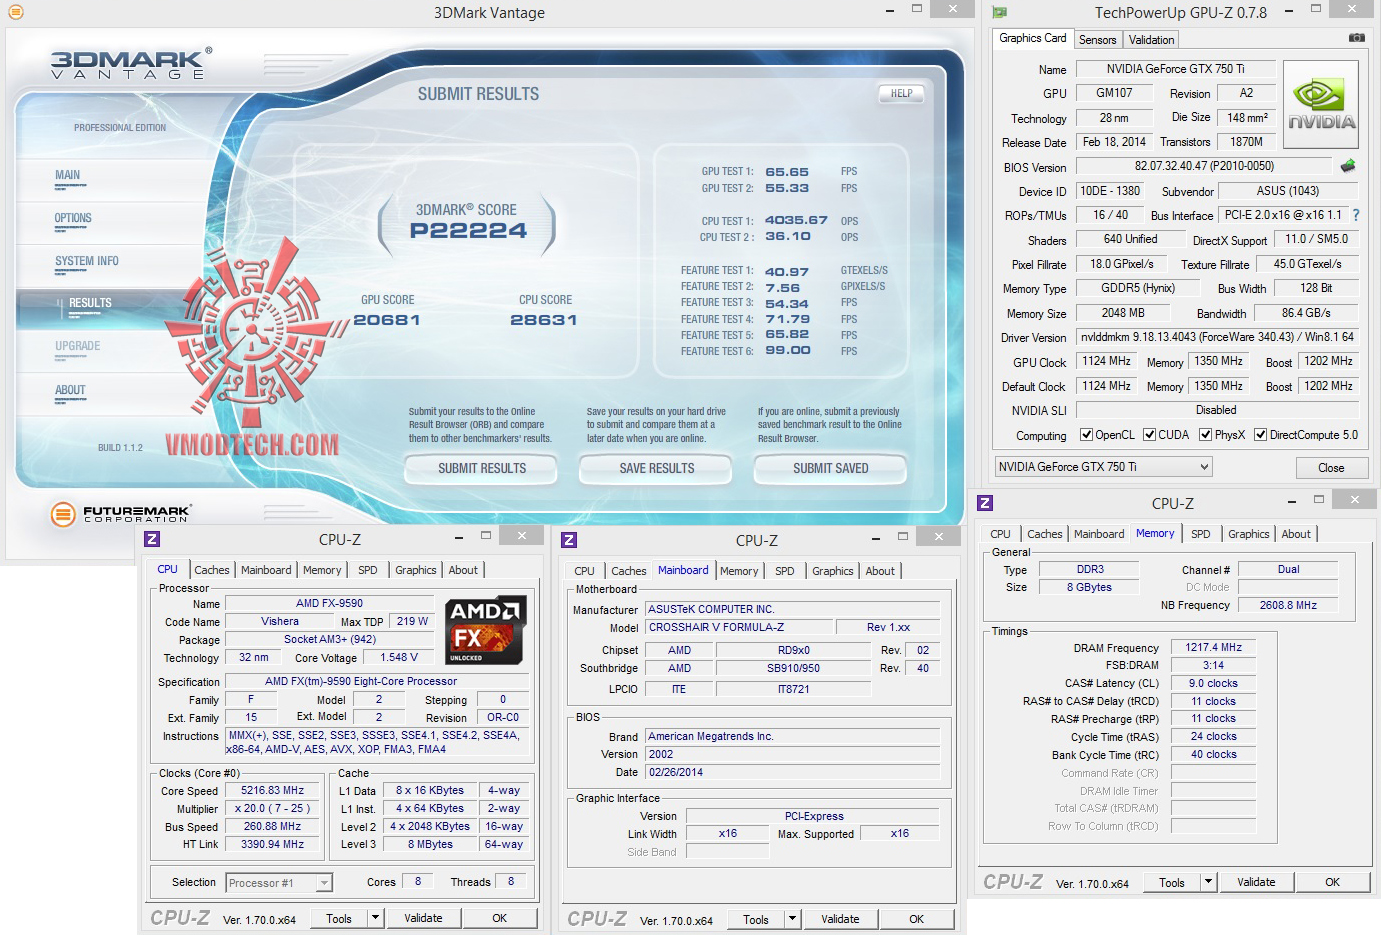This screenshot has width=1381, height=935.
Task: Click Validate in the CPU-Z CPU window
Action: pos(423,918)
